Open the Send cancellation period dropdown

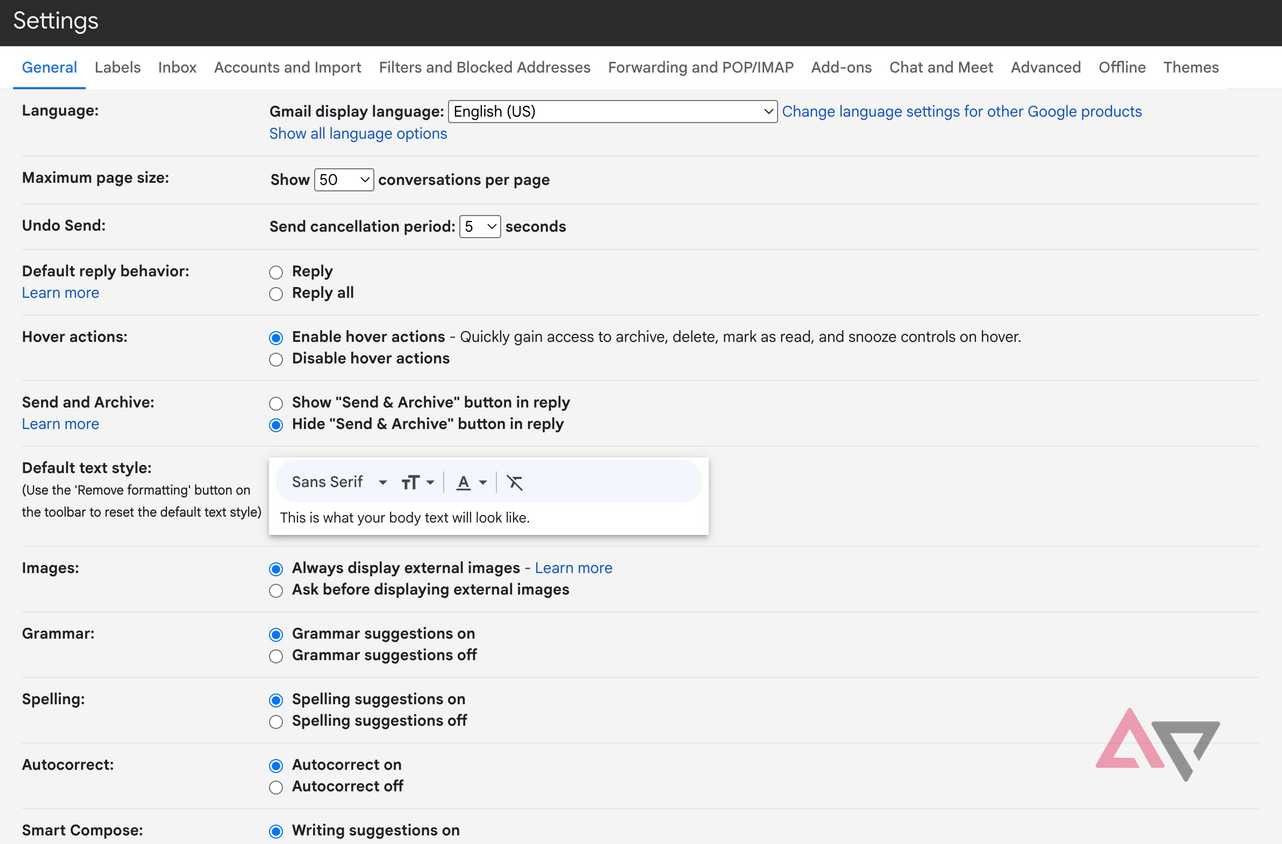480,227
